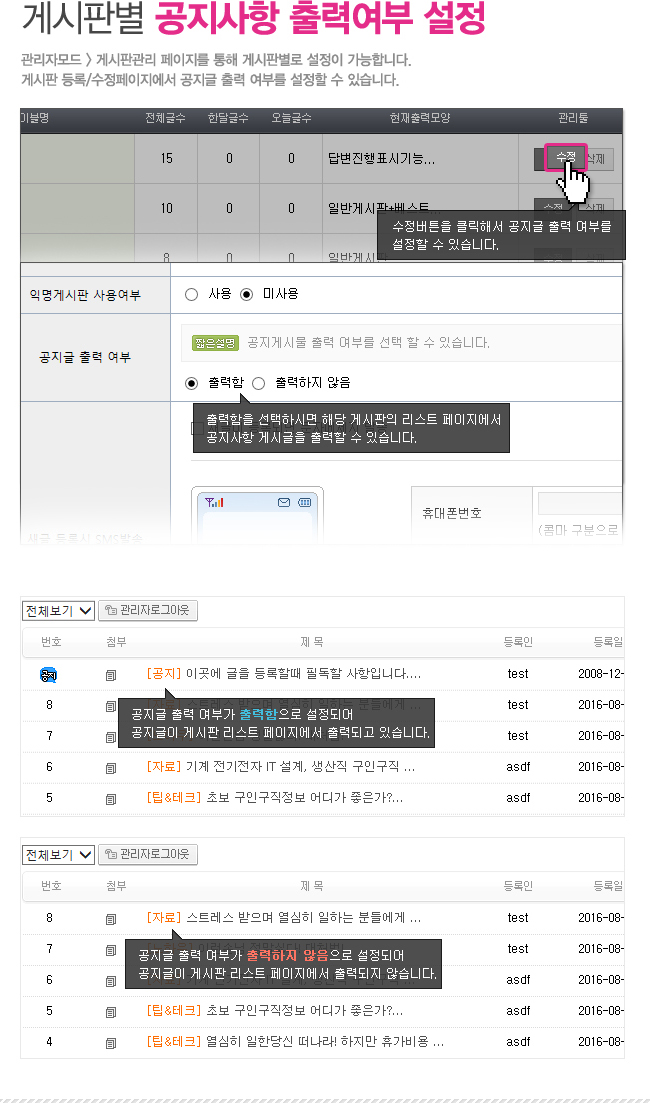Click the battery icon on the phone preview
Image resolution: width=650 pixels, height=1104 pixels.
click(x=305, y=502)
